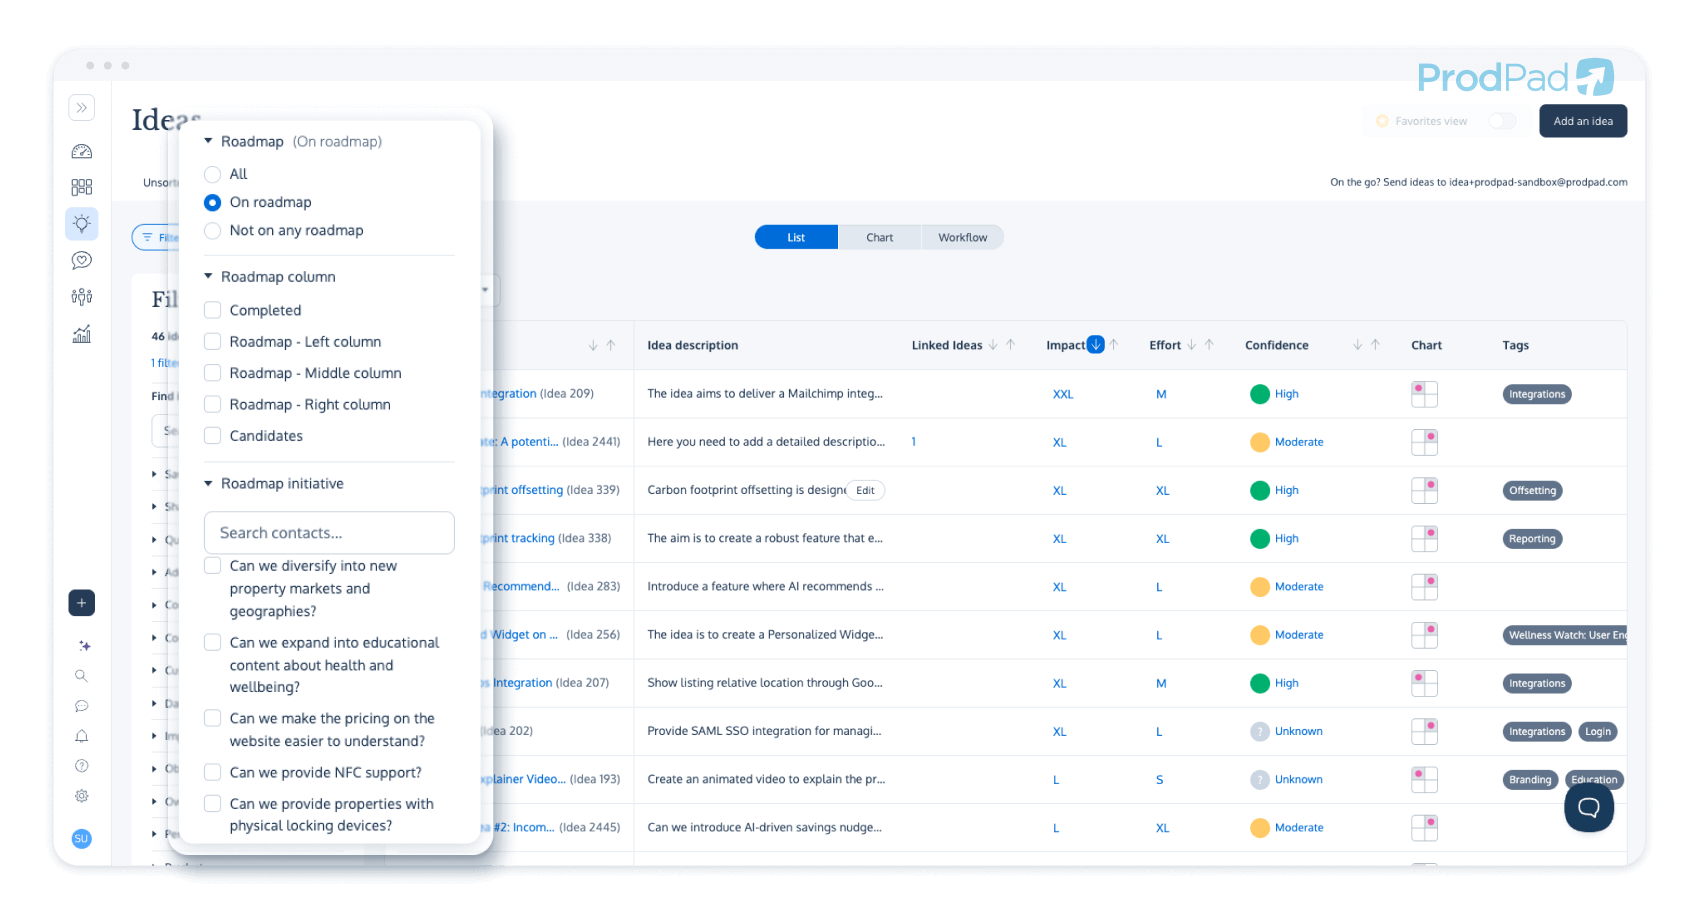Check the 'Completed' roadmap column checkbox
Screen dimensions: 1700x912
coord(212,310)
